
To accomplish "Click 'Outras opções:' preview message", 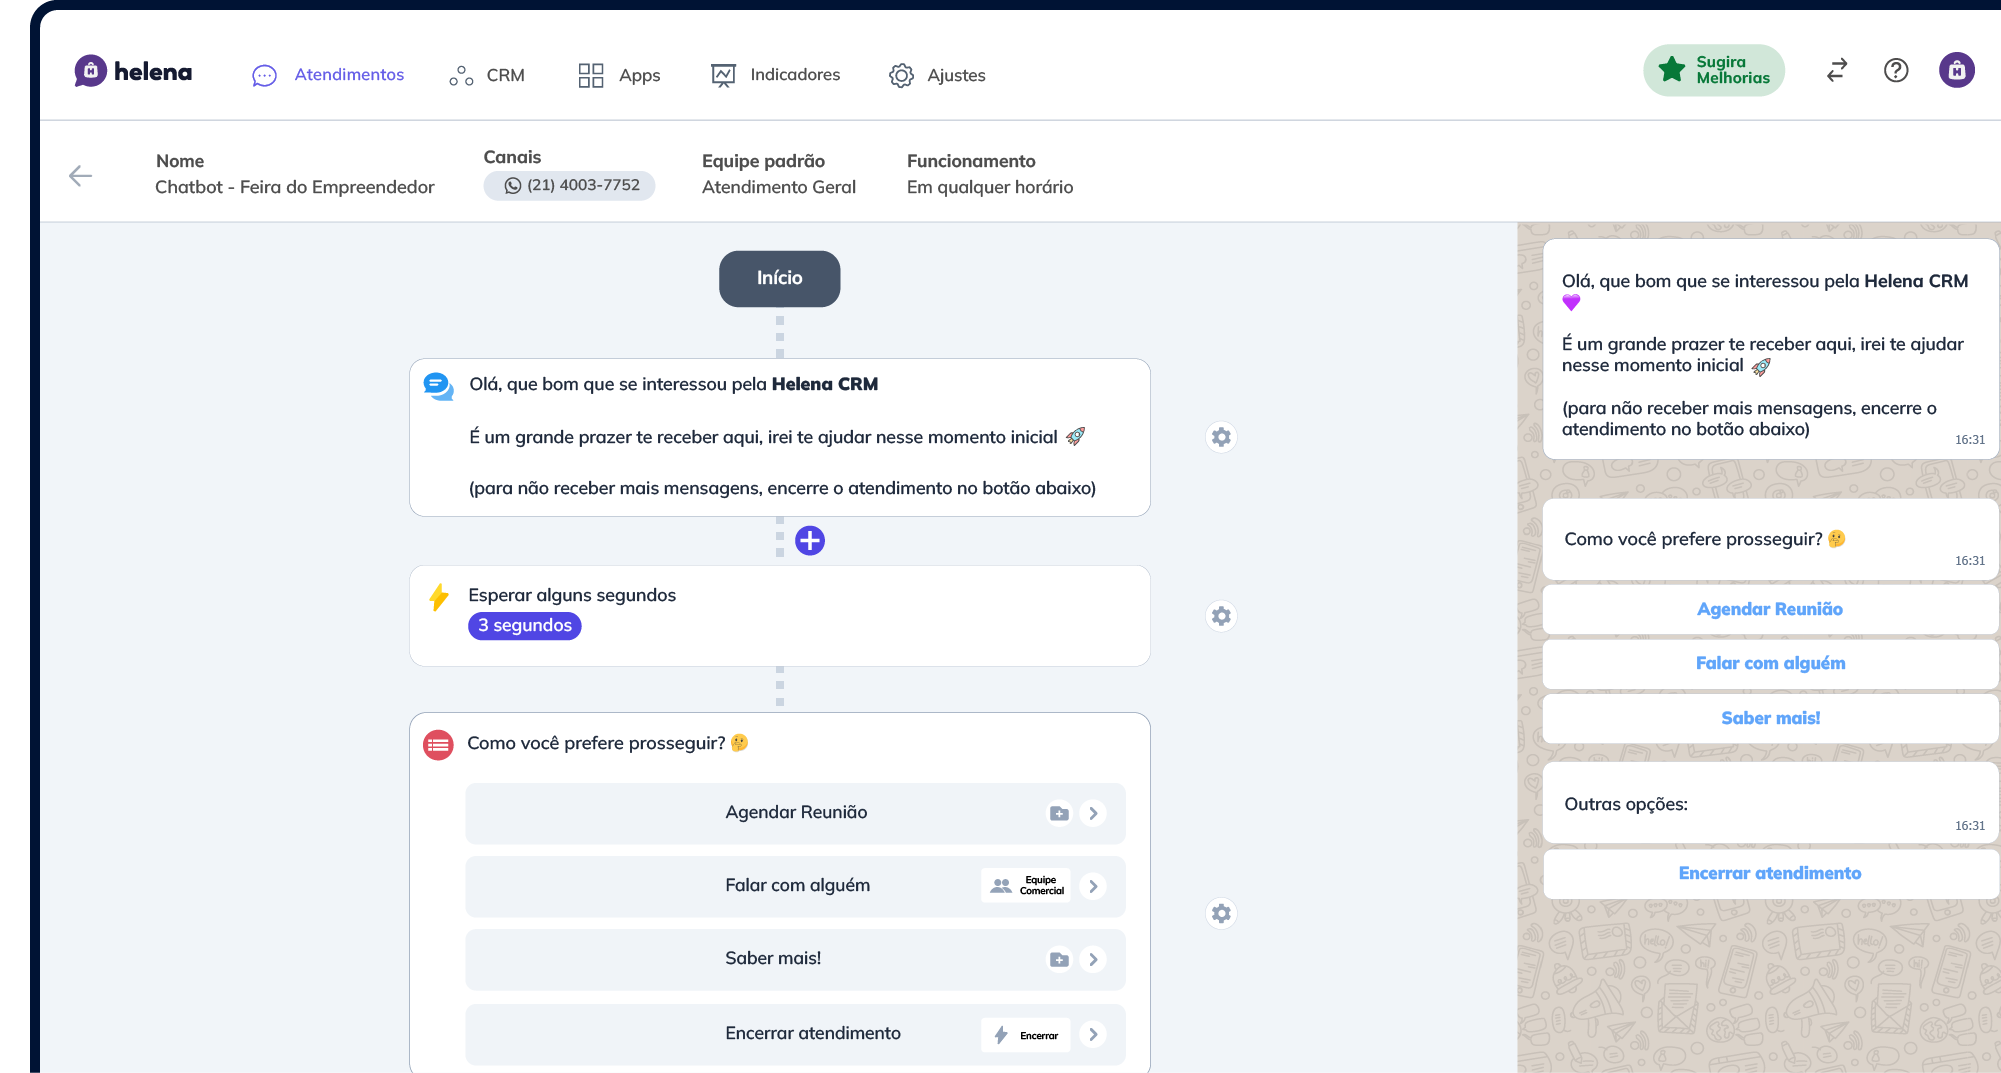I will (x=1770, y=804).
